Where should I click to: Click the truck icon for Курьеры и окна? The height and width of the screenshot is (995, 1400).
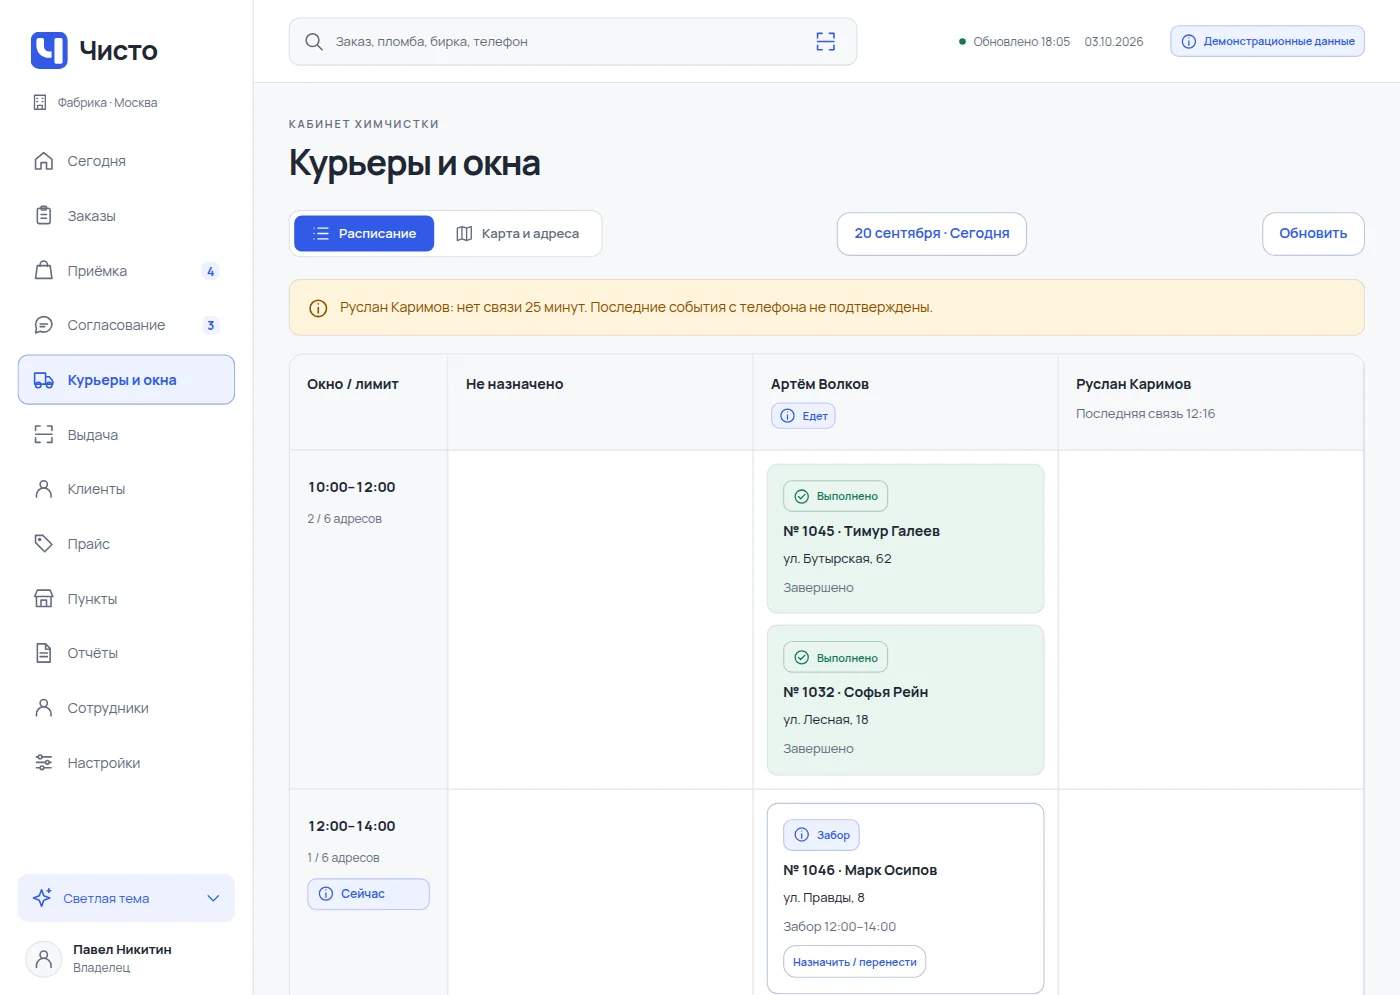(43, 380)
